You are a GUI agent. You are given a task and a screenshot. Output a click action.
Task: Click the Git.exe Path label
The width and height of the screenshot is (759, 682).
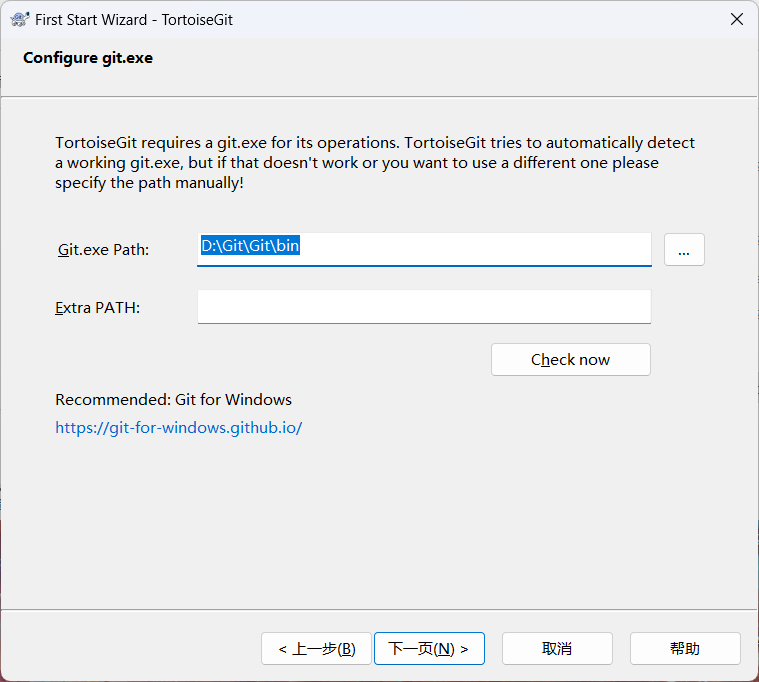pos(103,250)
